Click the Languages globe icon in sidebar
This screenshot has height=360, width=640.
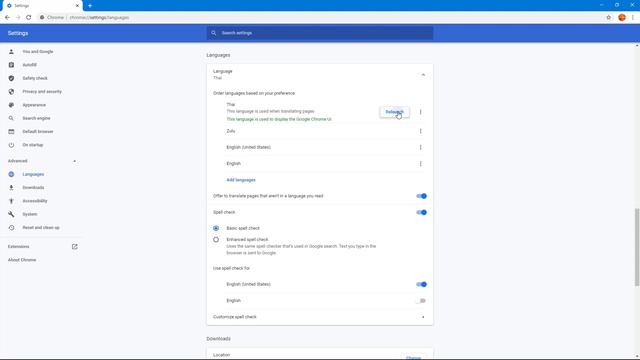point(11,174)
